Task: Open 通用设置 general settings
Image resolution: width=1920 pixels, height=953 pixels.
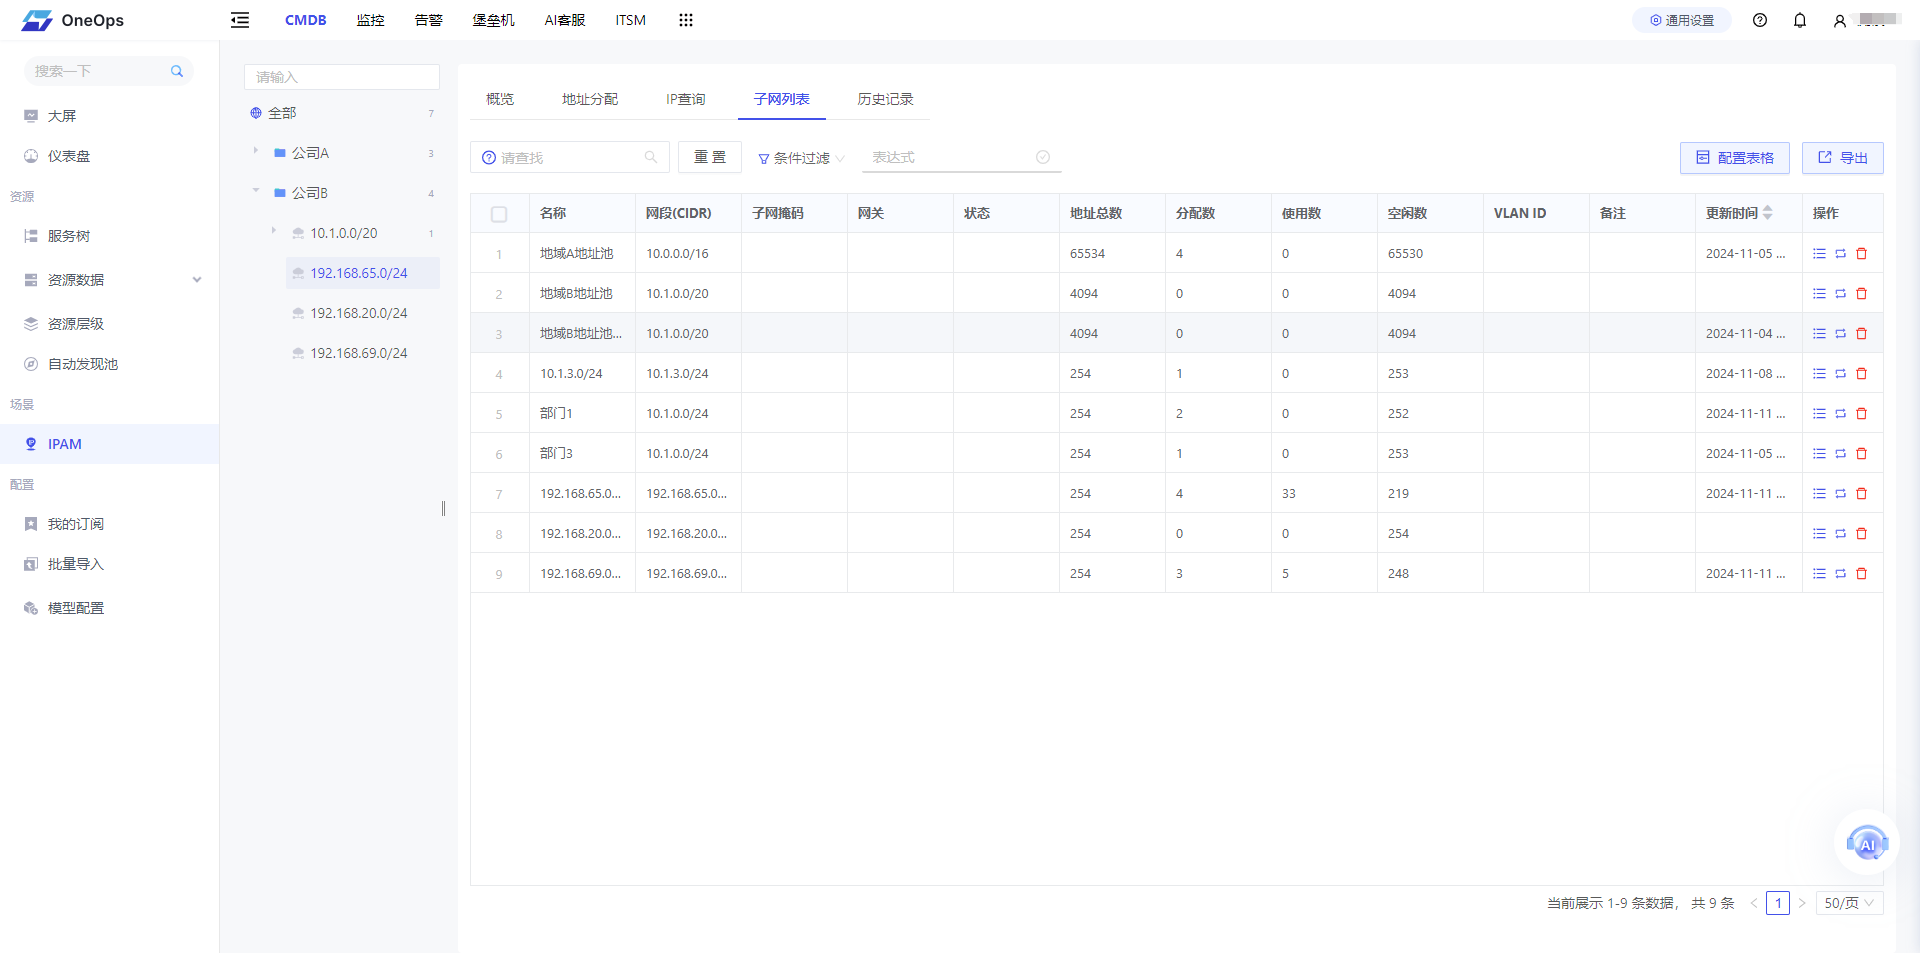Action: (x=1682, y=20)
